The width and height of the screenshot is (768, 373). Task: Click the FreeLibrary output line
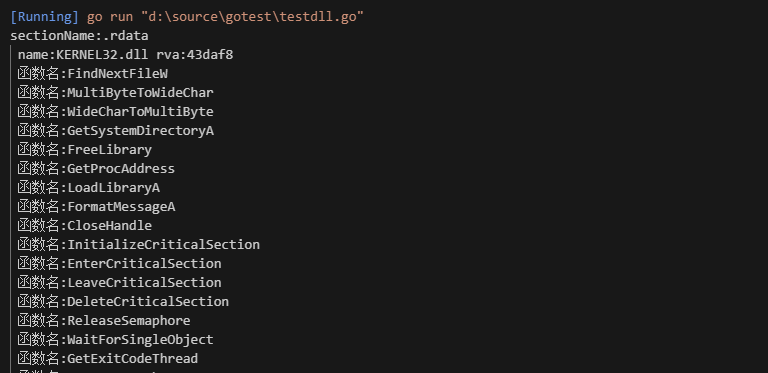[x=85, y=150]
